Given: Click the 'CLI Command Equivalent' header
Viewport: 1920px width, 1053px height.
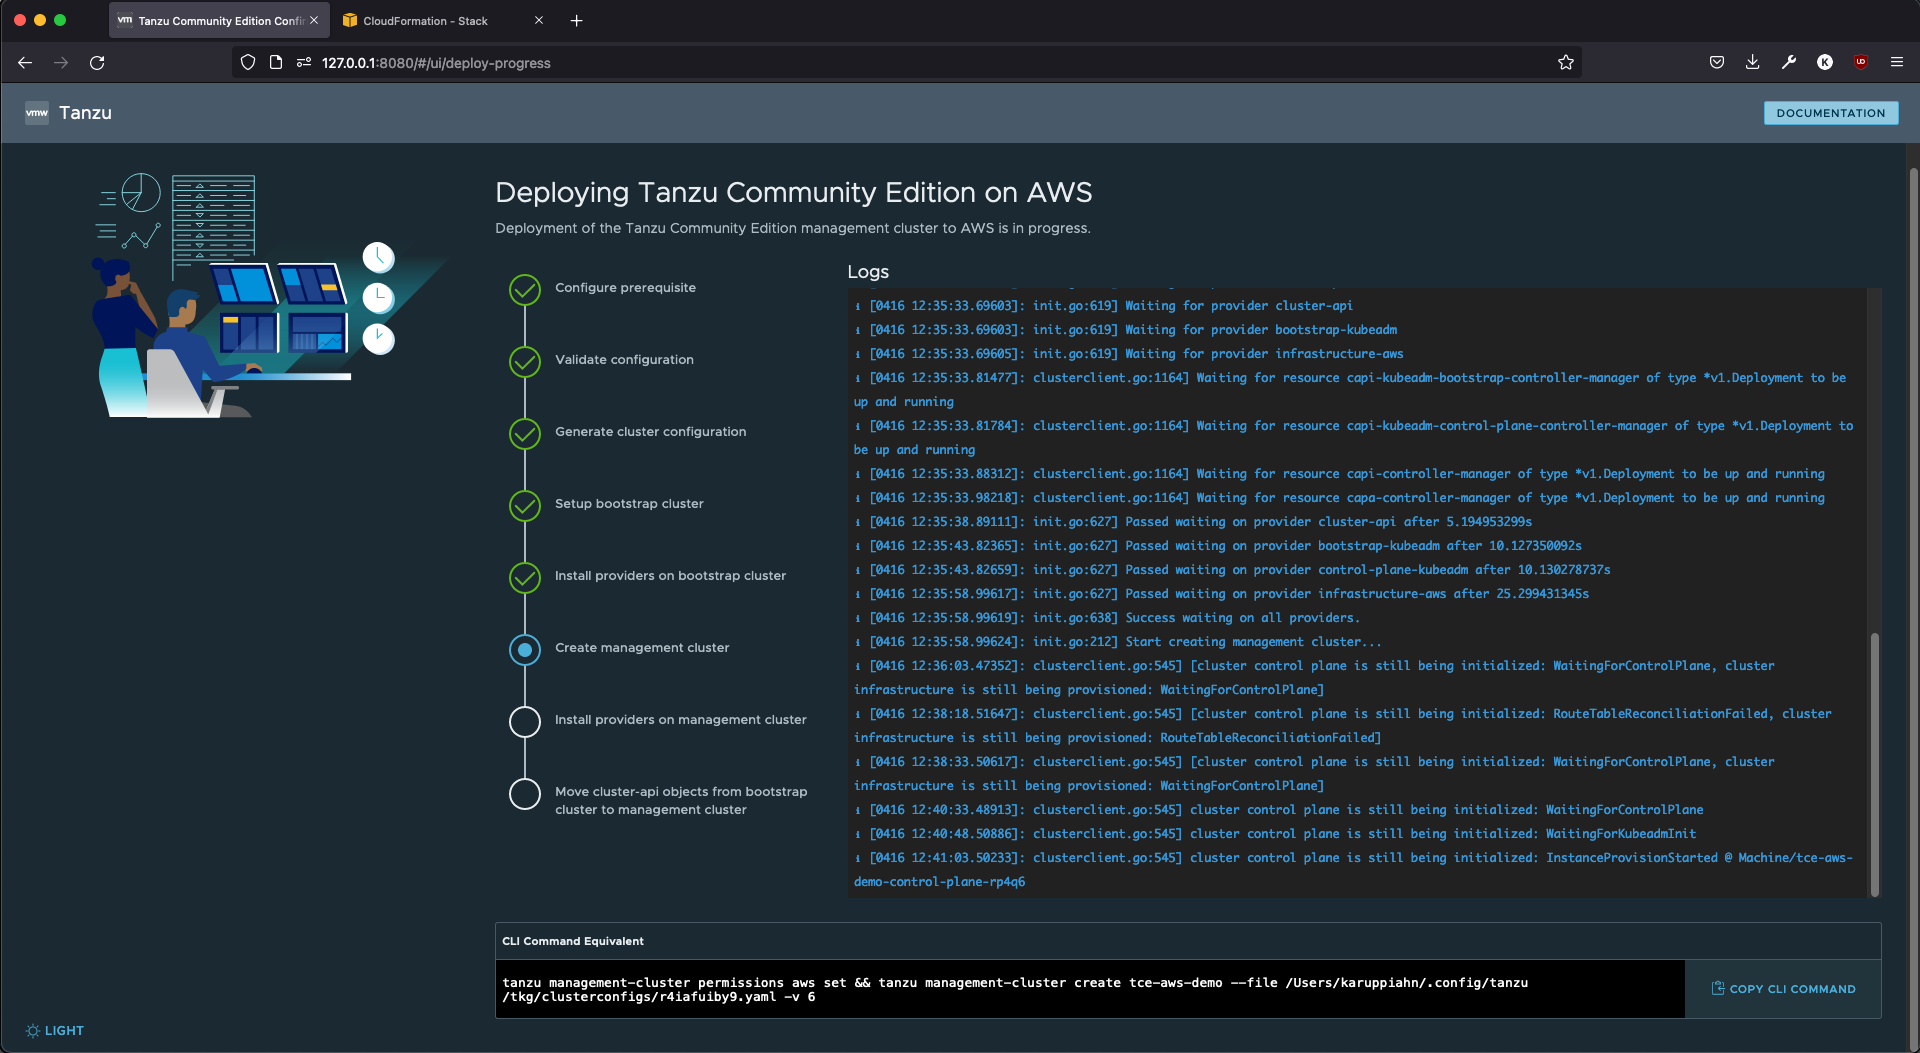Looking at the screenshot, I should [x=573, y=941].
